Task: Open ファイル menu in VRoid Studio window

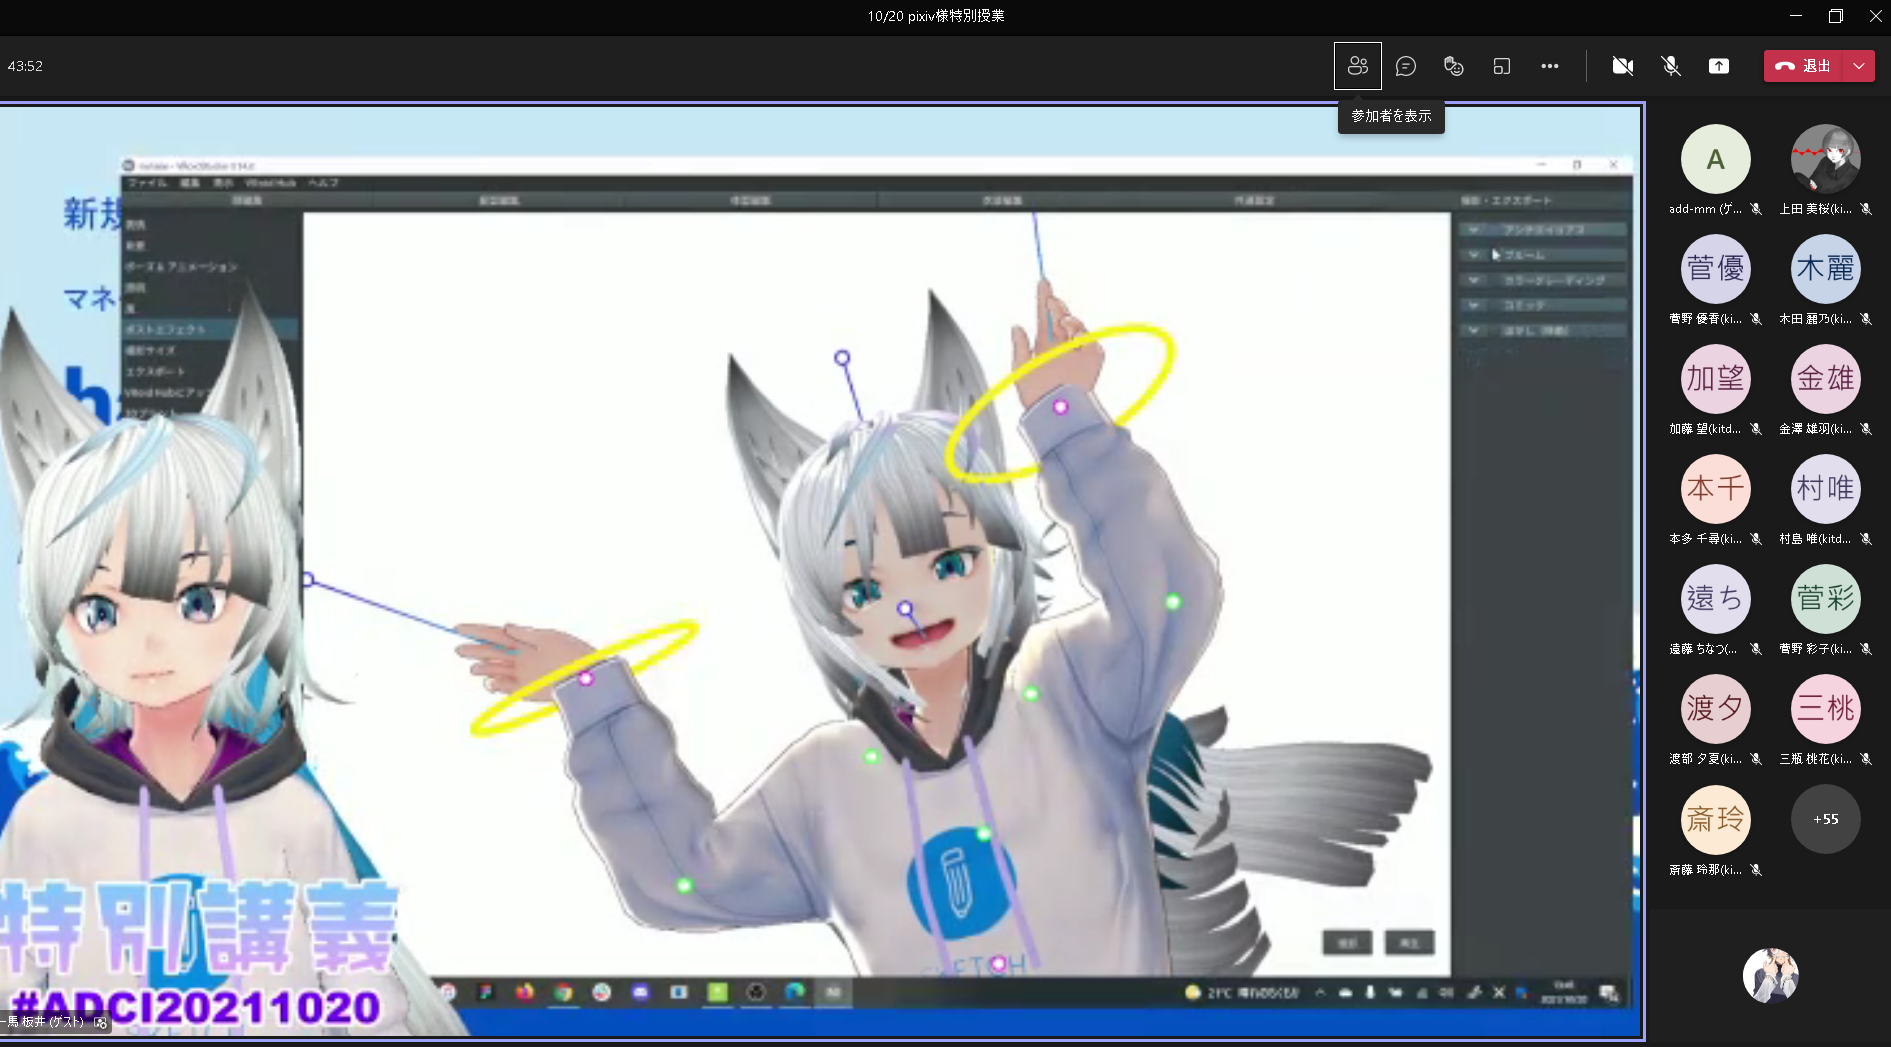Action: point(147,183)
